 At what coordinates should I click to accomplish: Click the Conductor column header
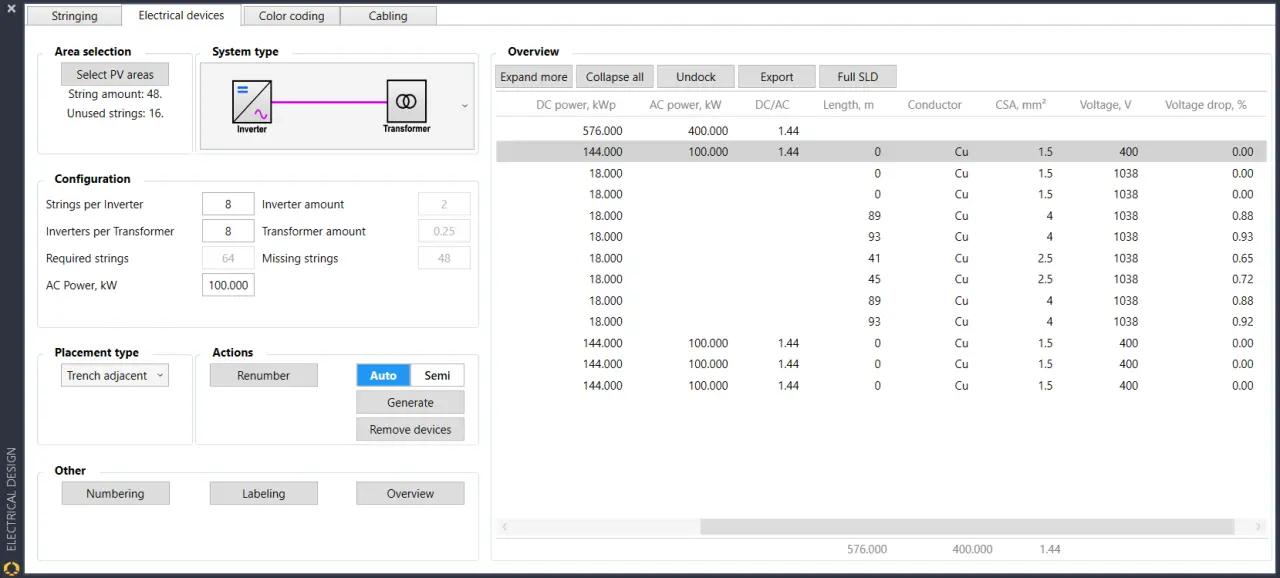935,105
